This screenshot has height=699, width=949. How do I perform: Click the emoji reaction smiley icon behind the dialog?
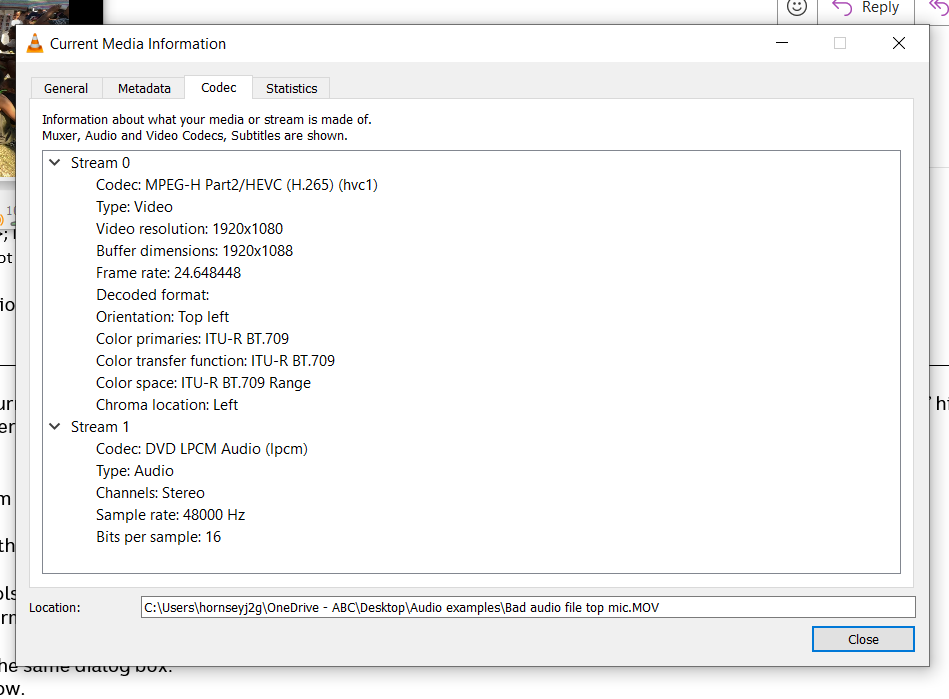tap(796, 7)
